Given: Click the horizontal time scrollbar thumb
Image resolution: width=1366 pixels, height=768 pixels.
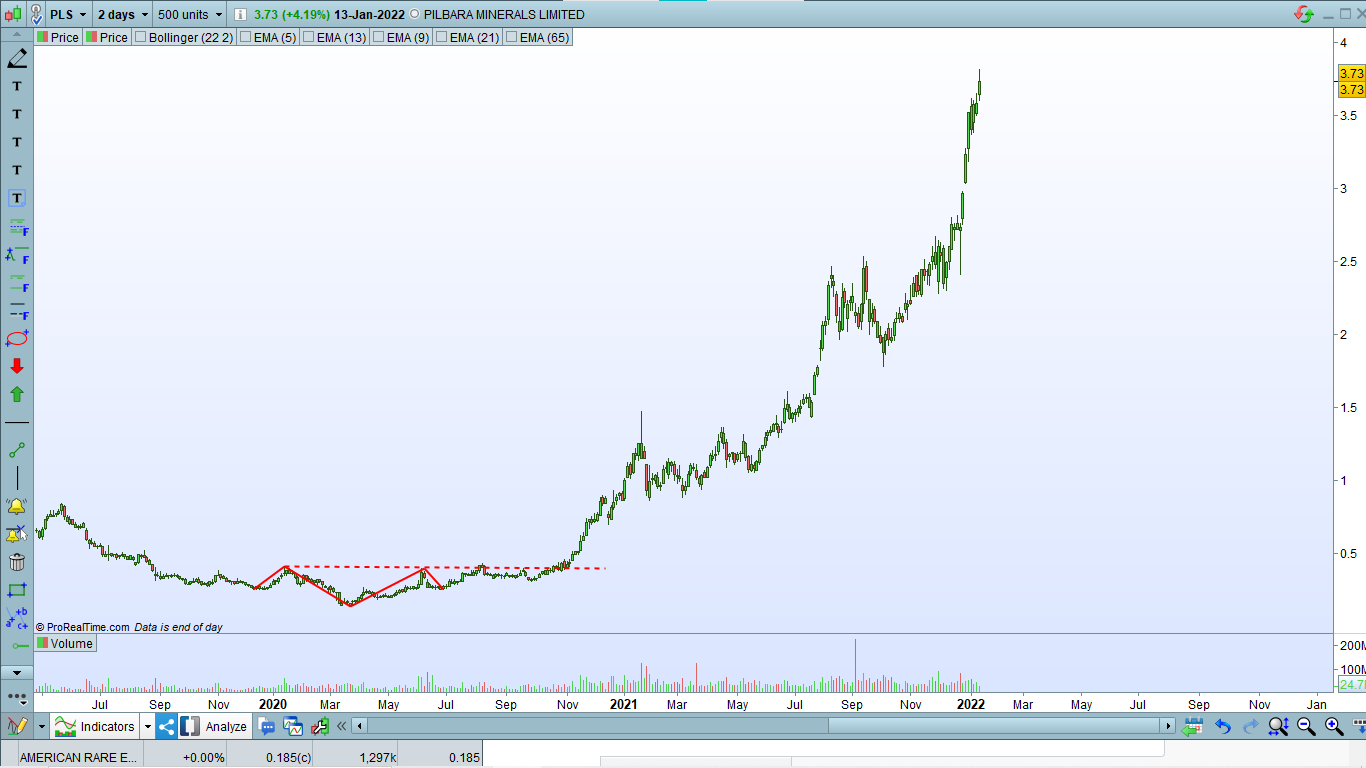Looking at the screenshot, I should click(996, 726).
